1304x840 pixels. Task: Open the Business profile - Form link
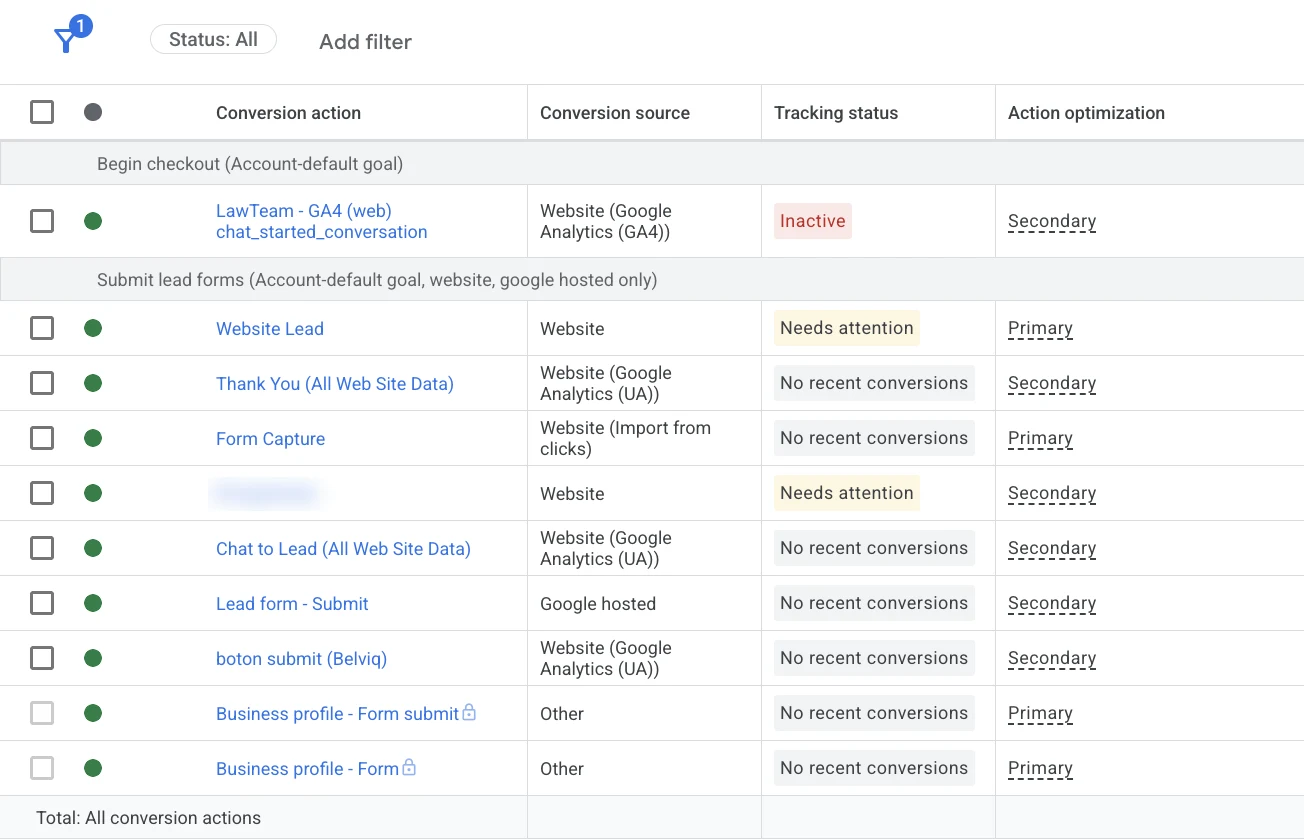pyautogui.click(x=307, y=769)
